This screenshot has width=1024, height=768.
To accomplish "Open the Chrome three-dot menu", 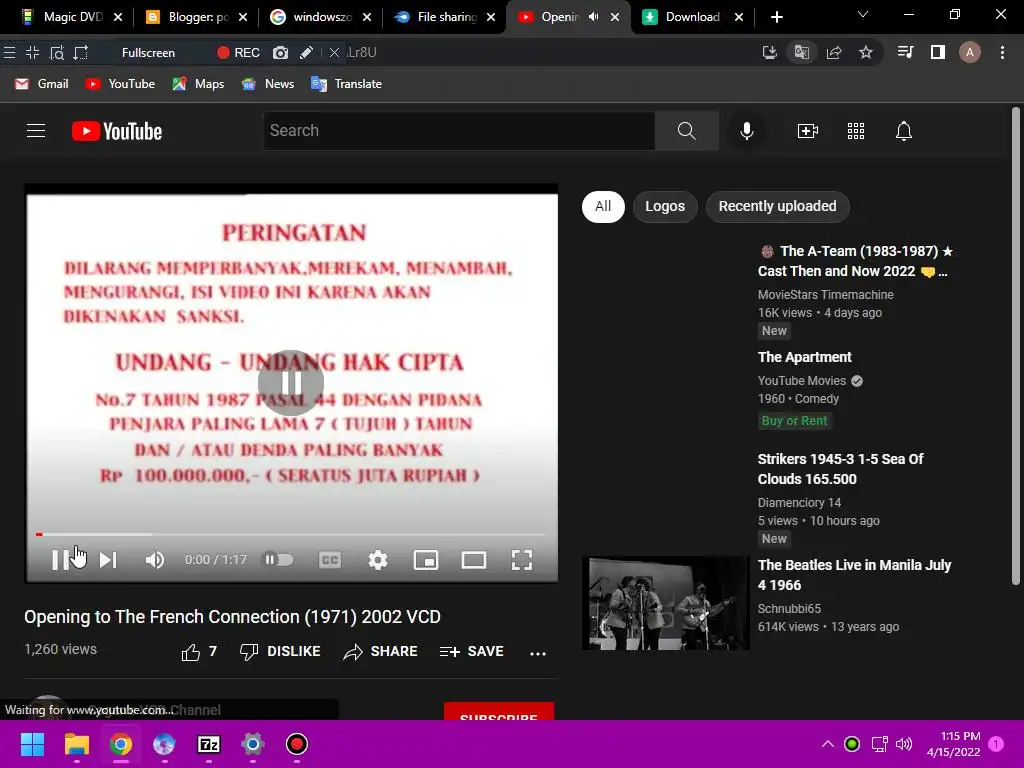I will pyautogui.click(x=1002, y=52).
